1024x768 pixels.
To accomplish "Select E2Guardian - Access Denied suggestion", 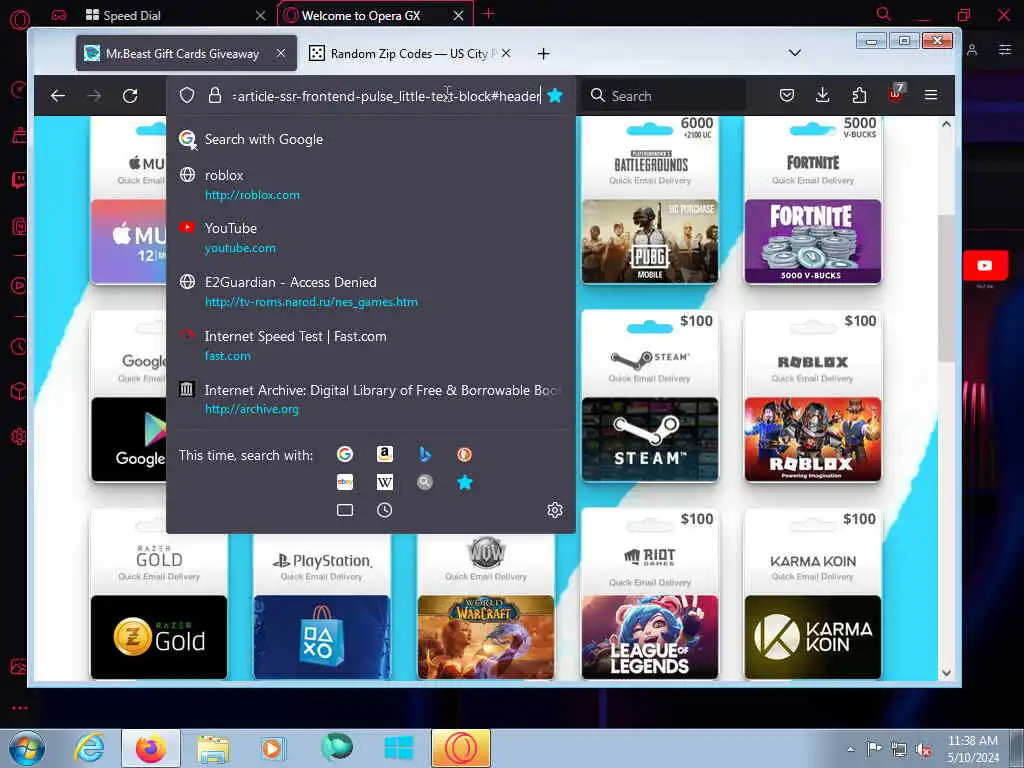I will point(370,291).
